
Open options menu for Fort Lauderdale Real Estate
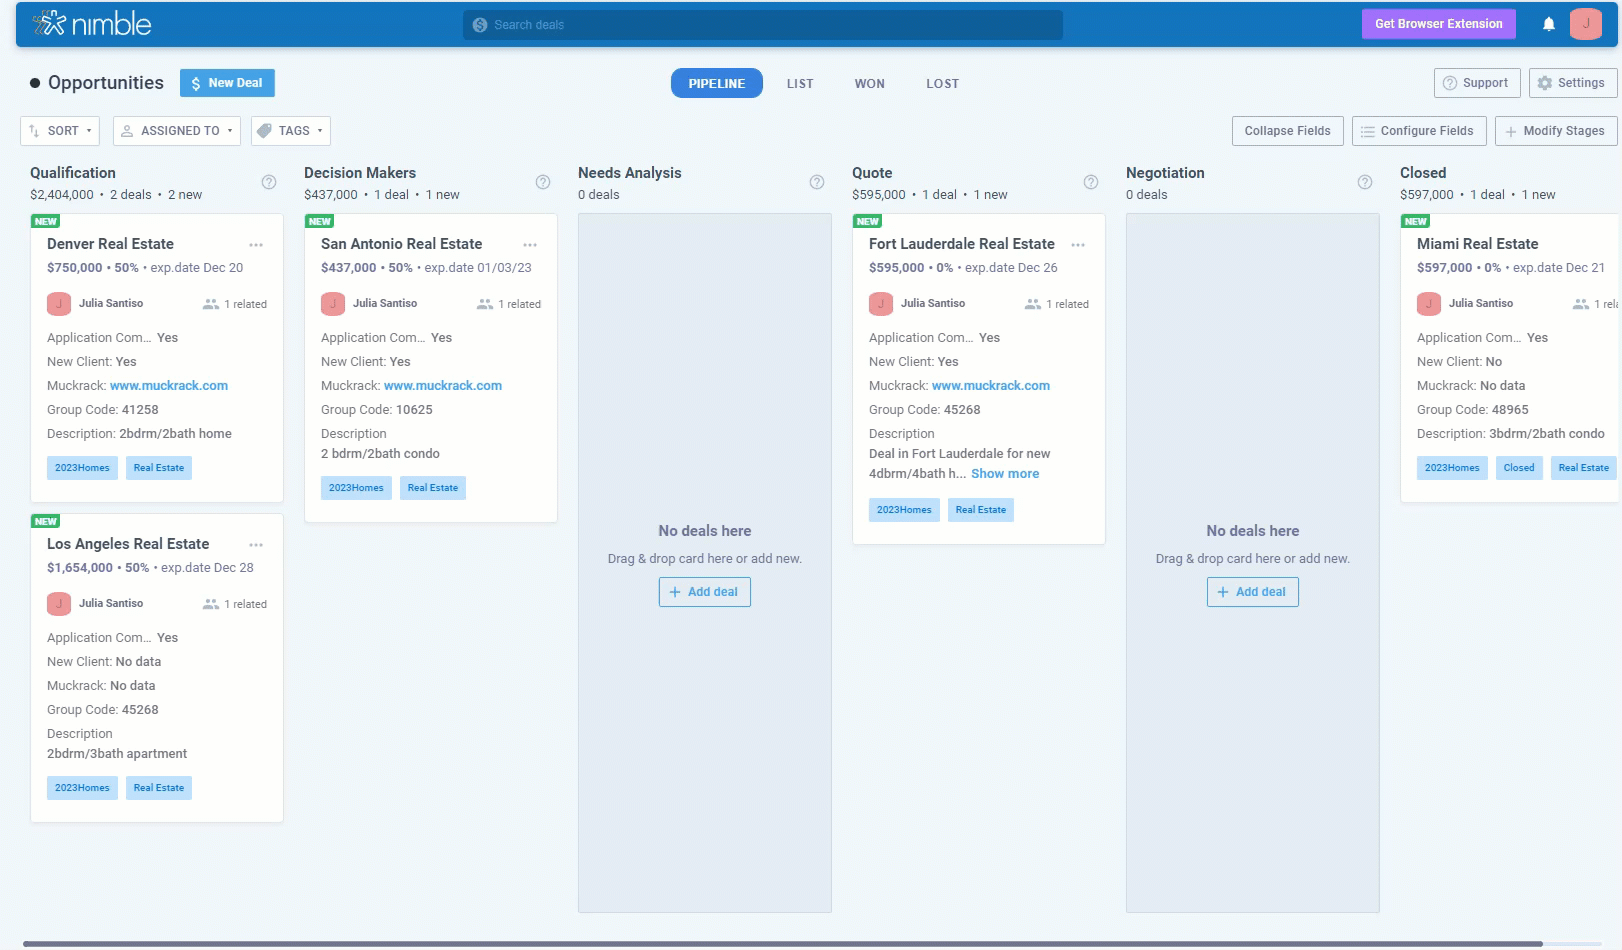[x=1078, y=245]
